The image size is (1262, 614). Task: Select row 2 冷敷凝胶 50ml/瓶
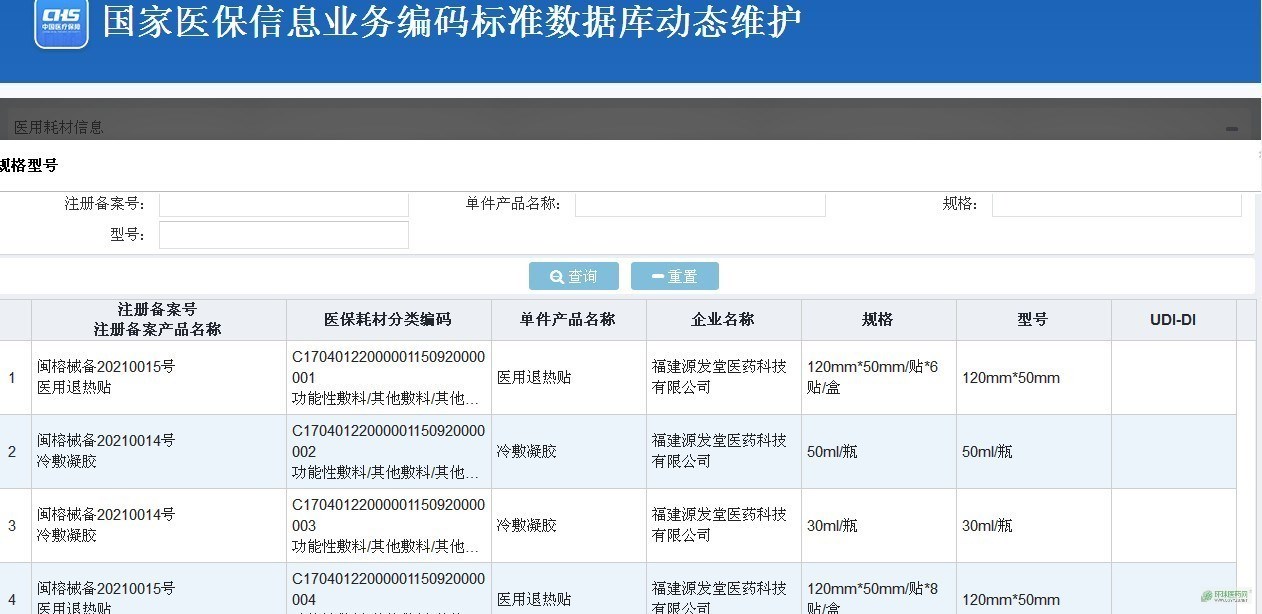[x=106, y=451]
